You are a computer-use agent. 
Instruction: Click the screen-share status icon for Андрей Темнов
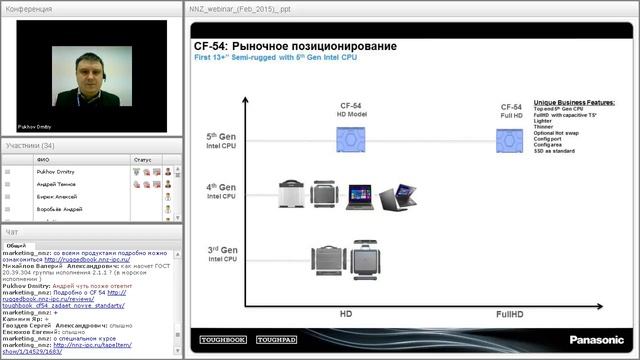(157, 184)
